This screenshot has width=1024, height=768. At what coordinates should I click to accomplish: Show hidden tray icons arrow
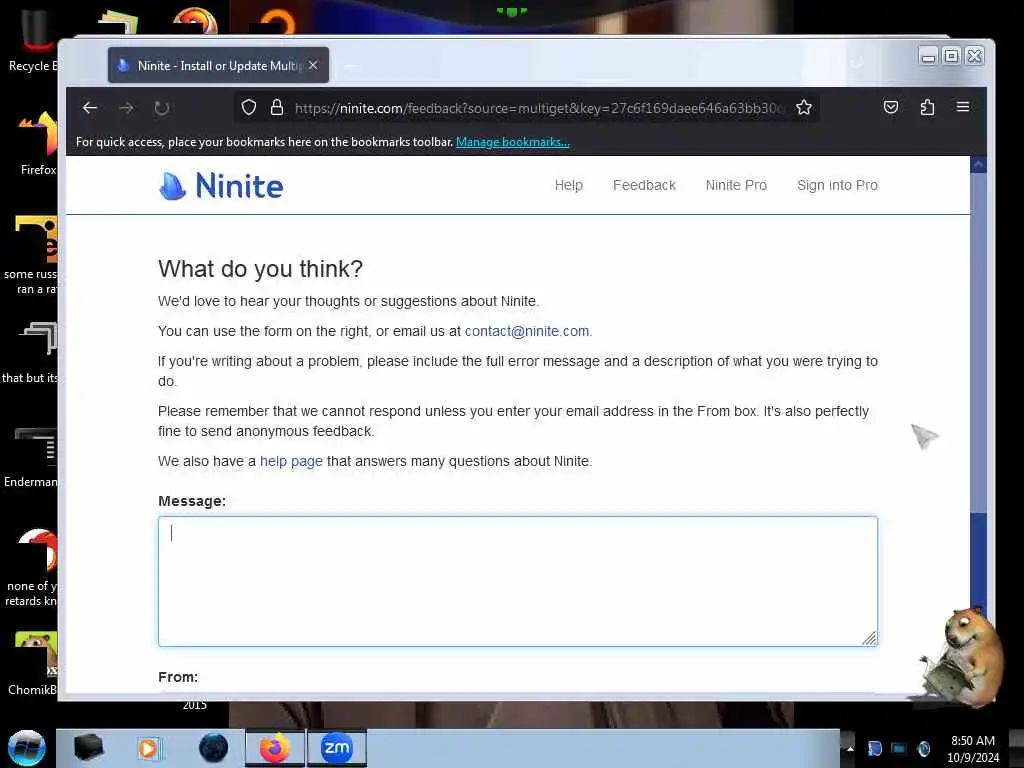[850, 749]
